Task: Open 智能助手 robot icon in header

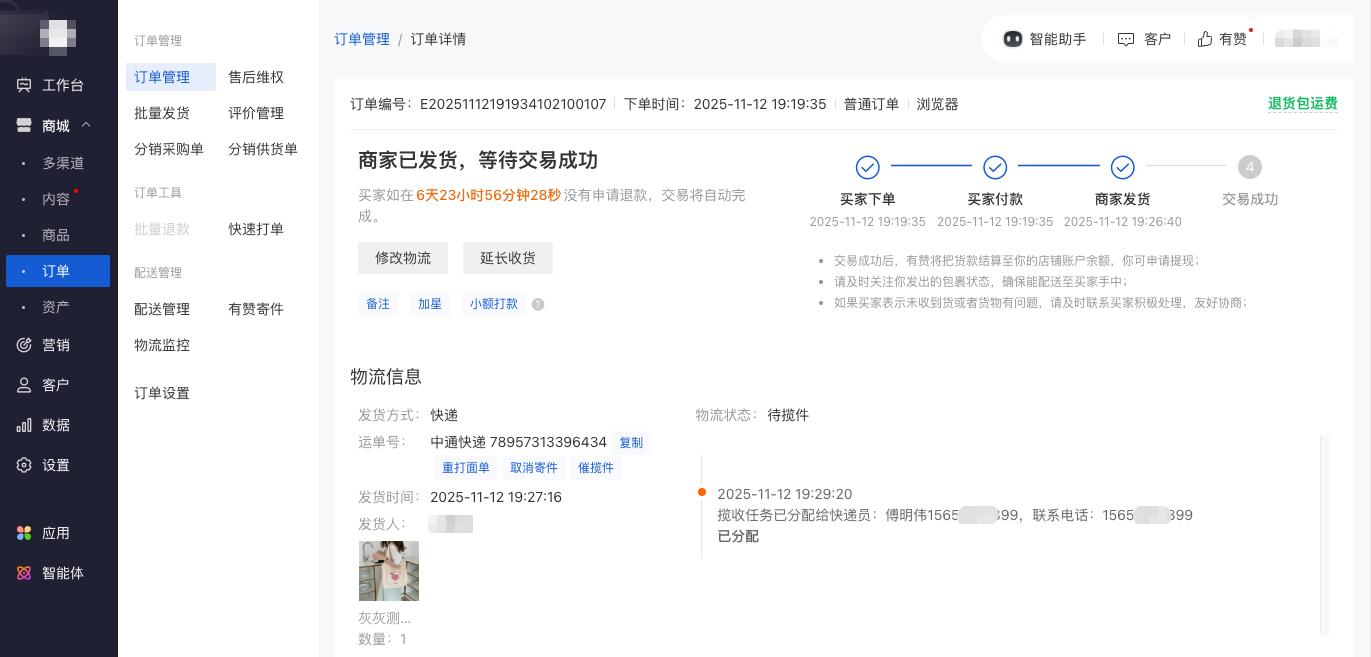Action: tap(1013, 39)
